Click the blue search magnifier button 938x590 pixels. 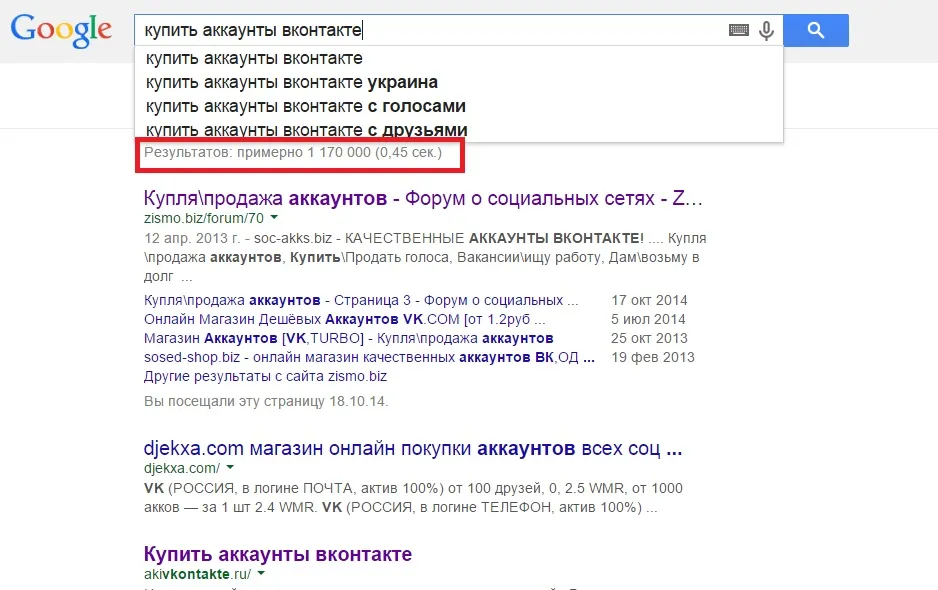[816, 30]
